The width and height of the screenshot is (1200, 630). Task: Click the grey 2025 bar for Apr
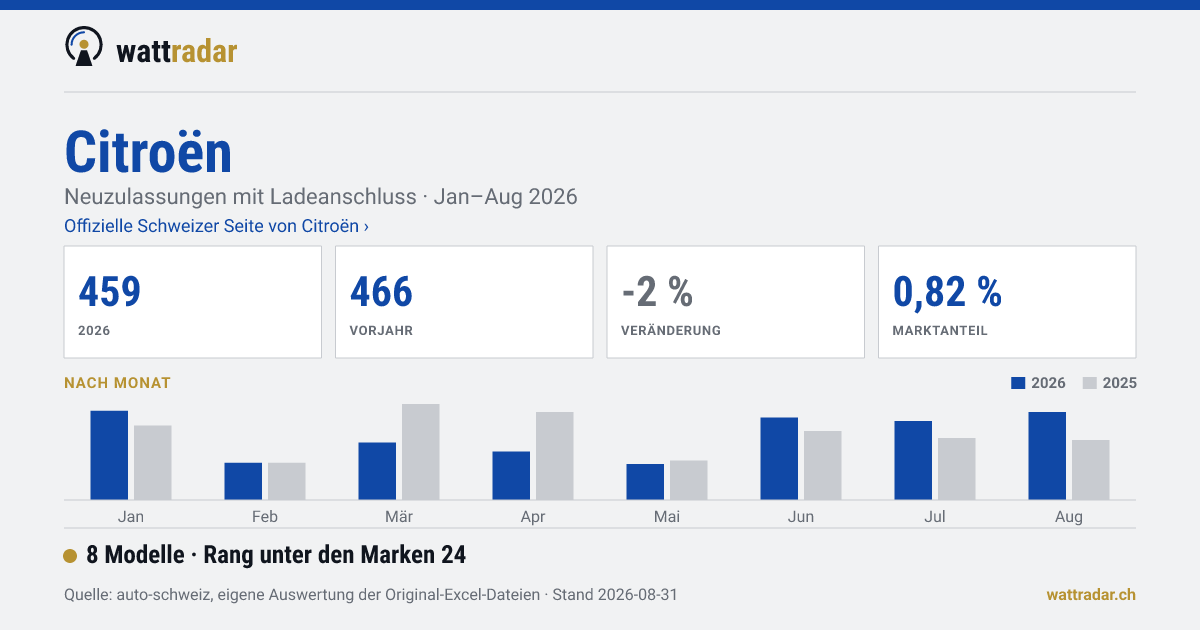[x=555, y=456]
